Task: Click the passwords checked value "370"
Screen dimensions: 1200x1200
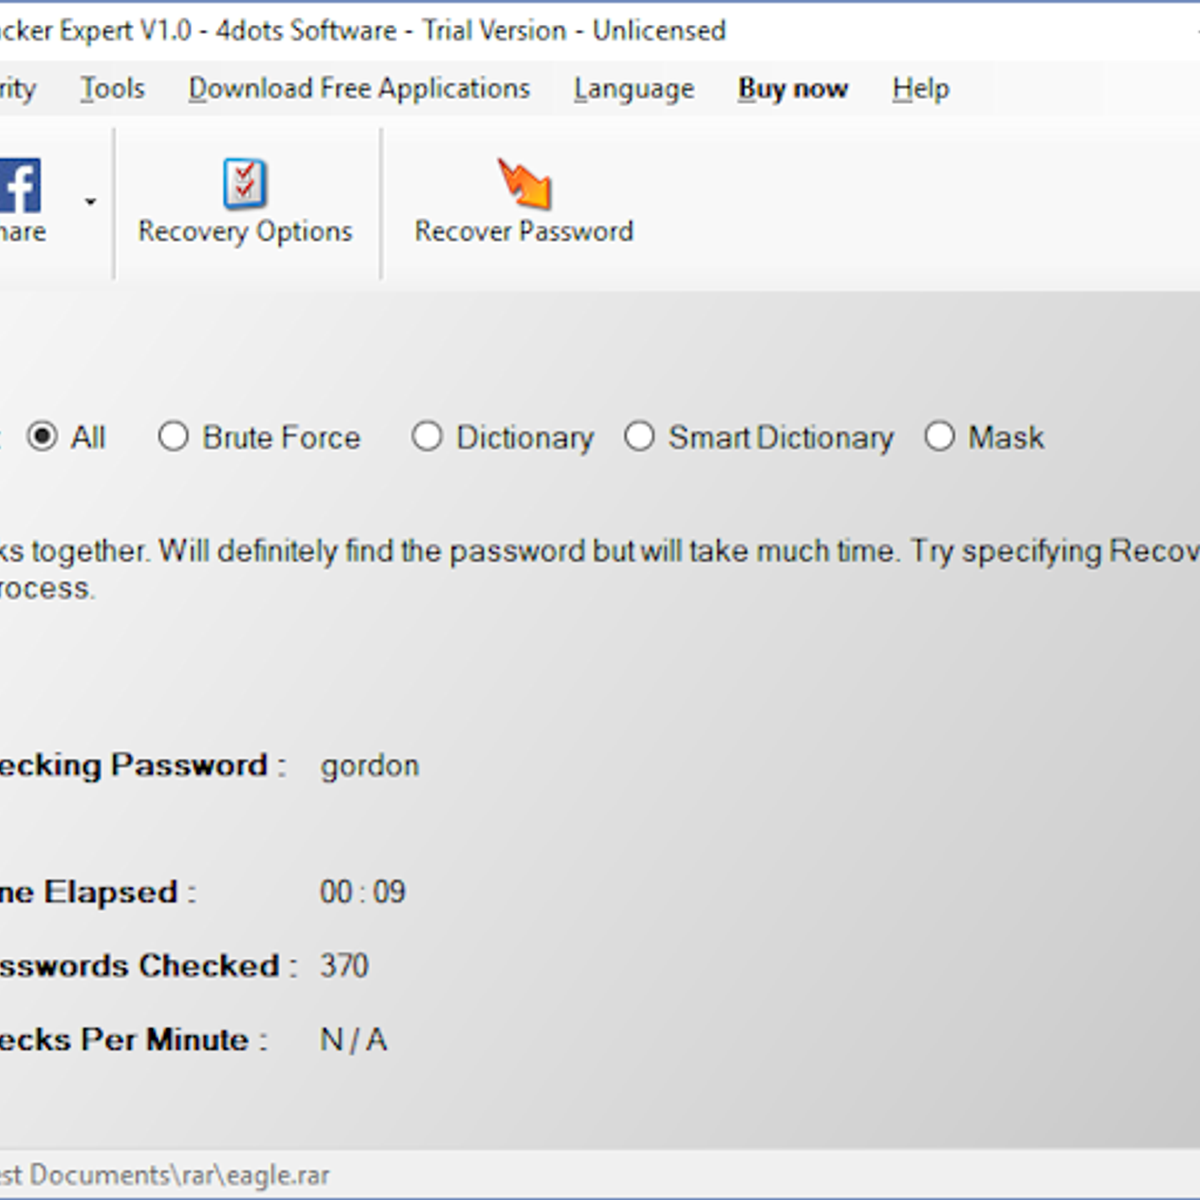Action: tap(344, 966)
